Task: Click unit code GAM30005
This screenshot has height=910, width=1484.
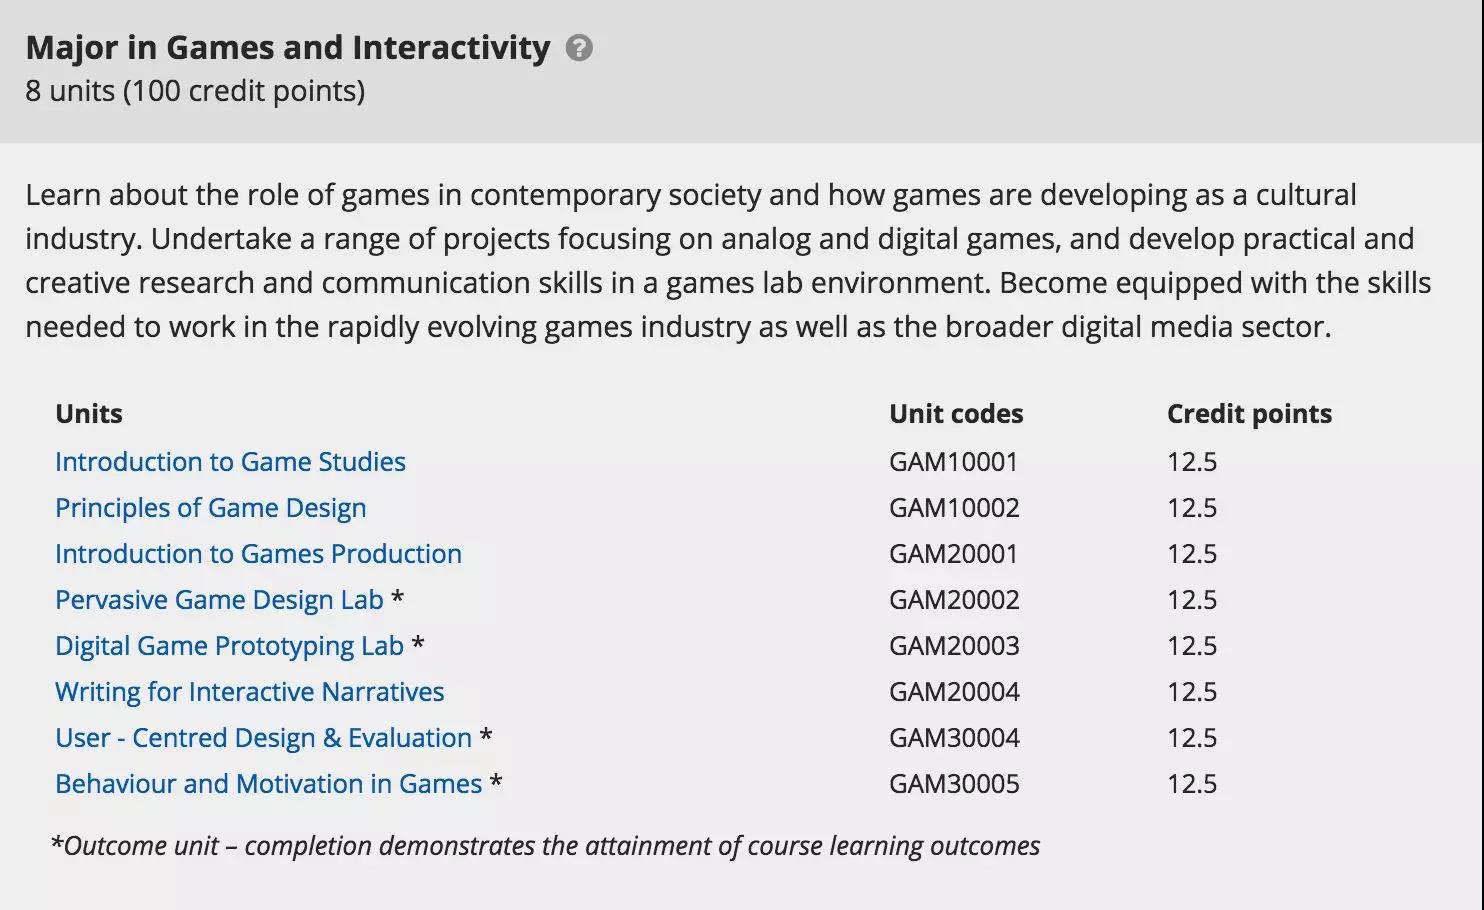Action: pos(953,784)
